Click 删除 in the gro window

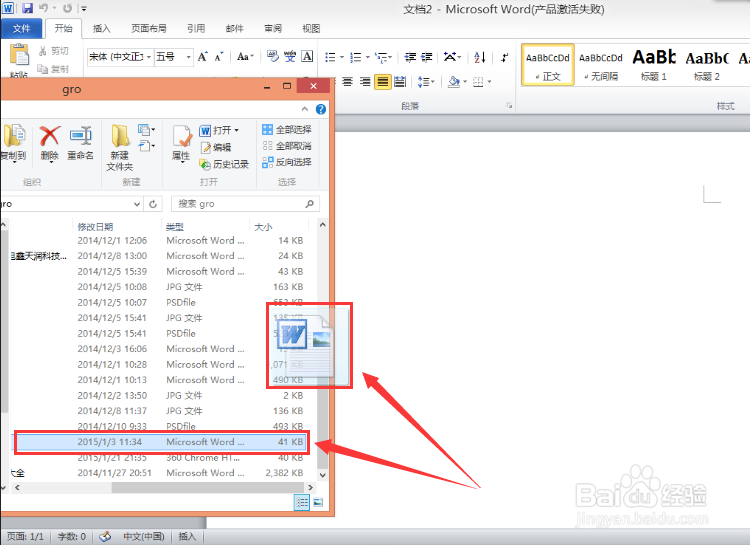click(x=50, y=143)
